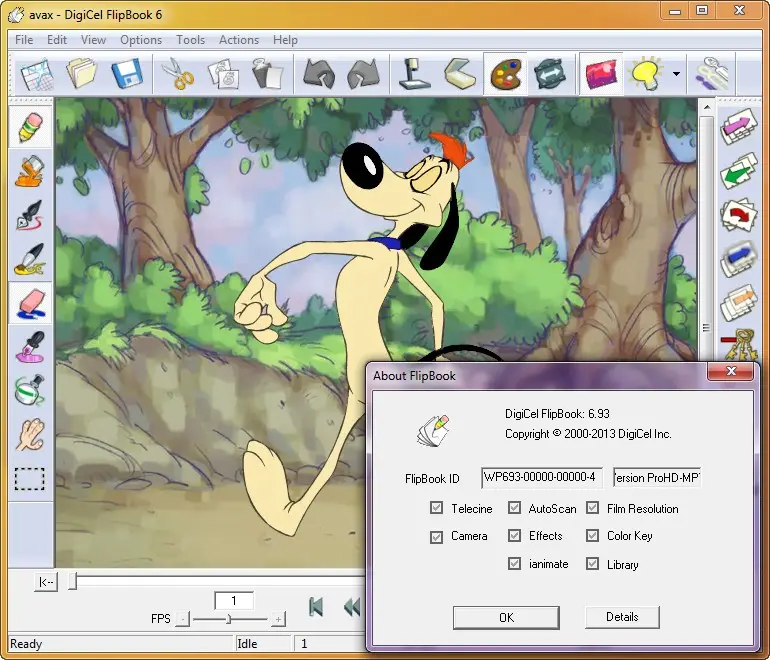Increase FPS with plus button

point(278,619)
